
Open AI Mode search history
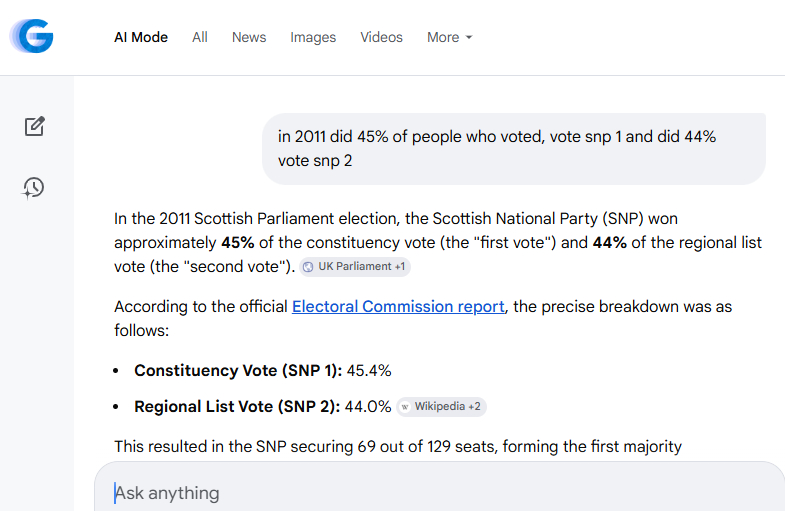[35, 187]
